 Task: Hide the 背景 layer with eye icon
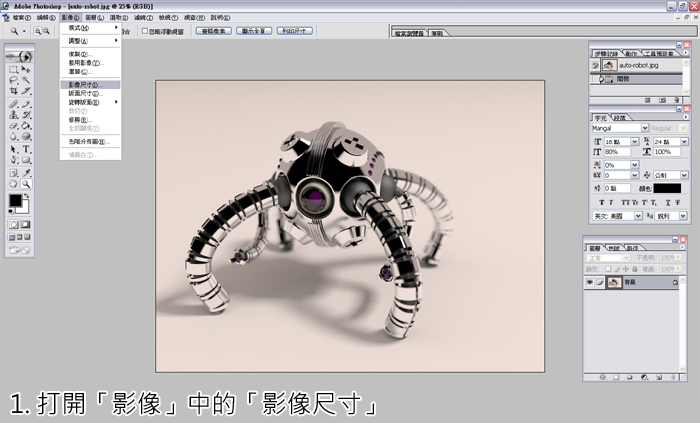(589, 282)
